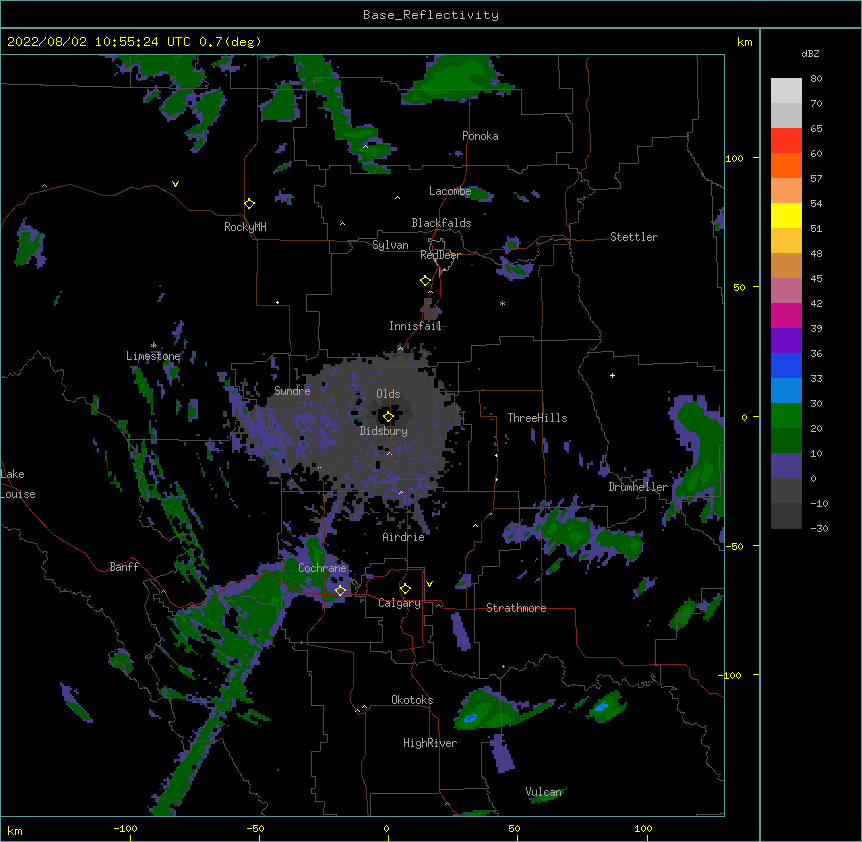Click the Cochrane label
The height and width of the screenshot is (842, 862).
(322, 568)
